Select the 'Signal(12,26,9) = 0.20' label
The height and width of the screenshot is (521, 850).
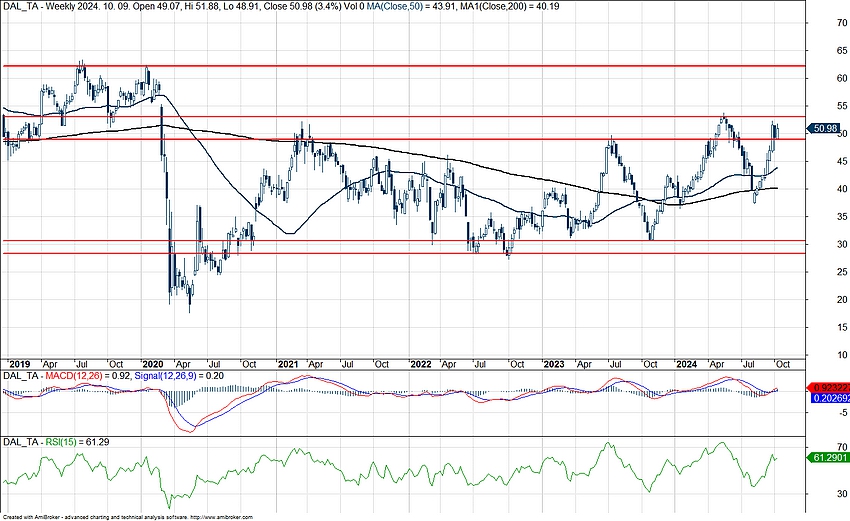point(179,376)
